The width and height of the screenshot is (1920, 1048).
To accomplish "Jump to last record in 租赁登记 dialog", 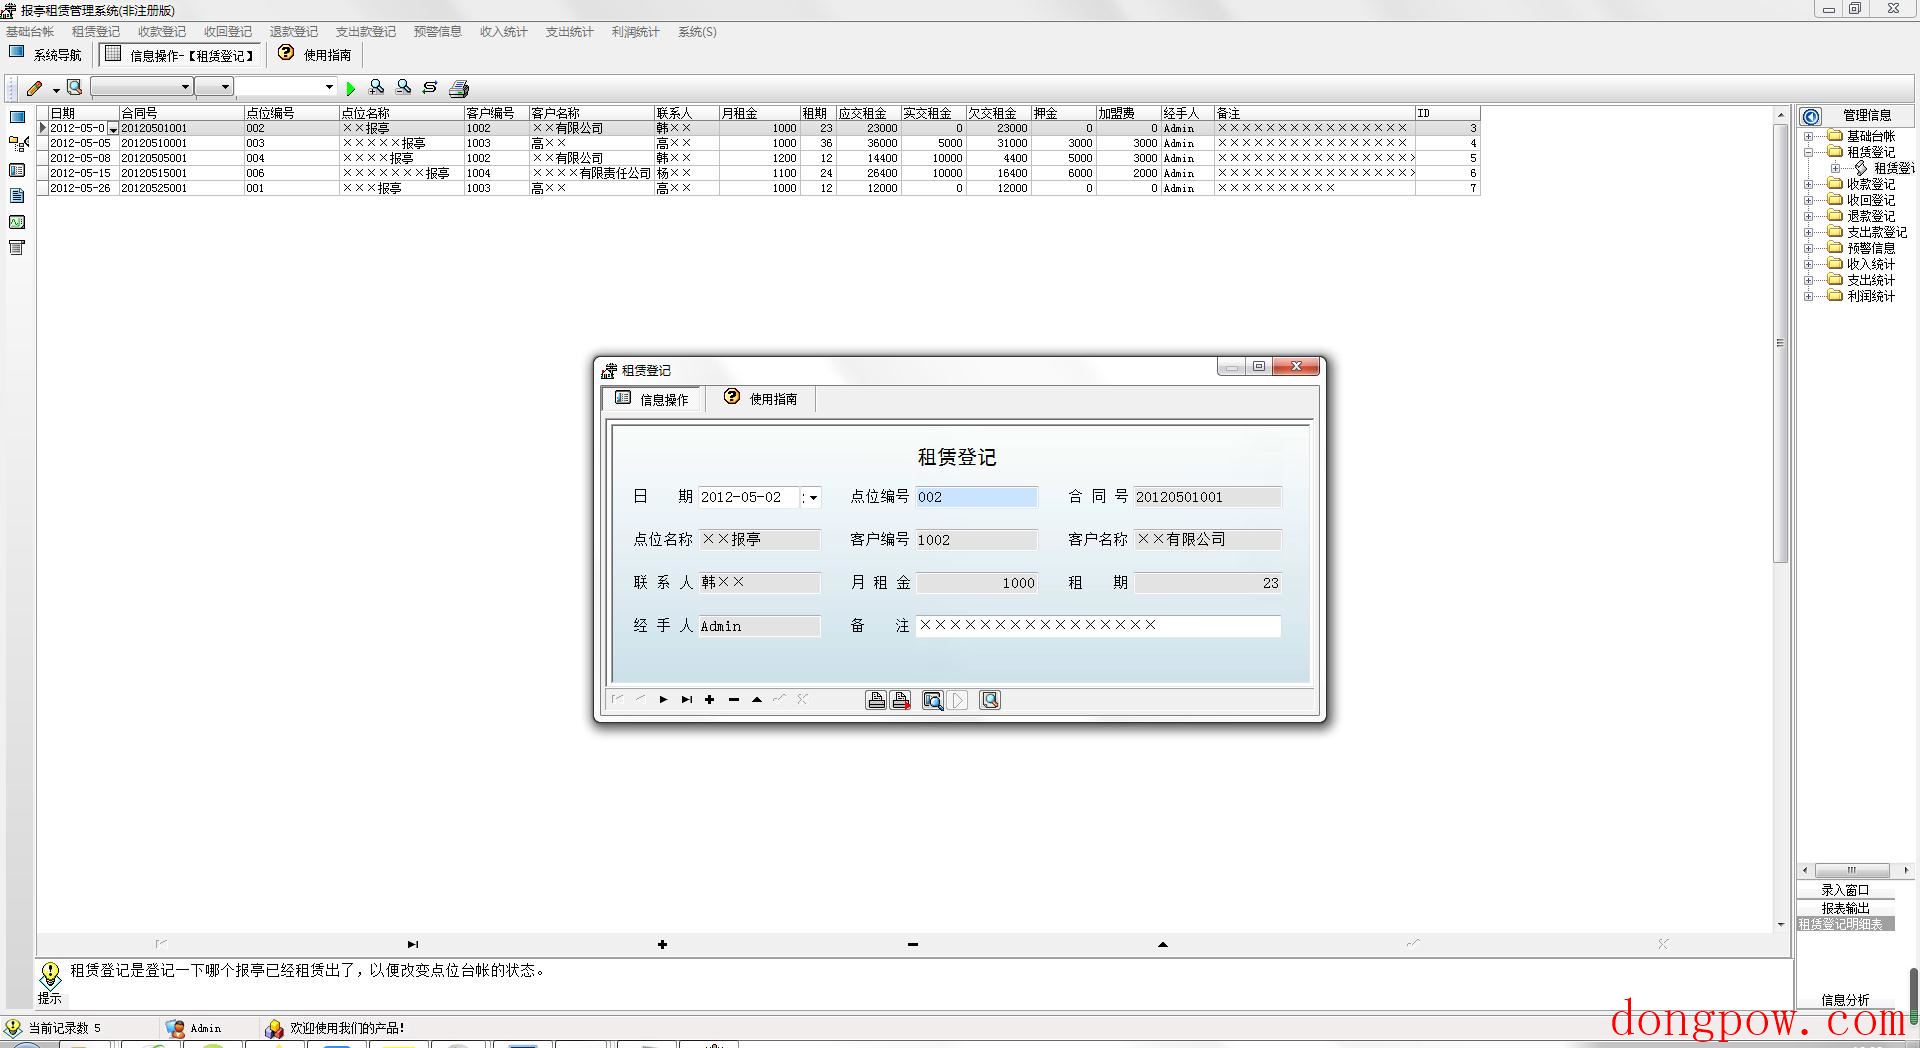I will 686,700.
